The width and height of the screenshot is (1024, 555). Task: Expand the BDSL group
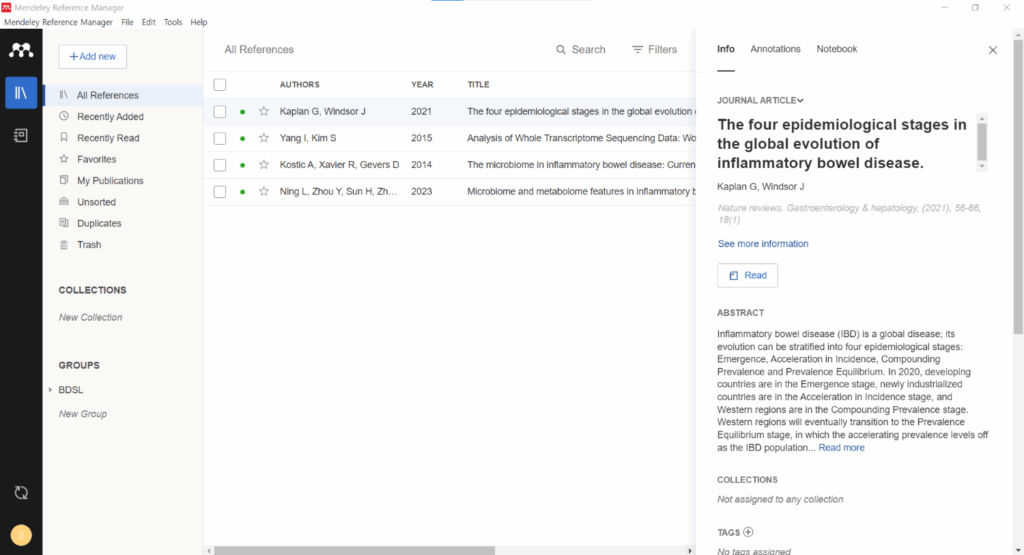[x=50, y=390]
